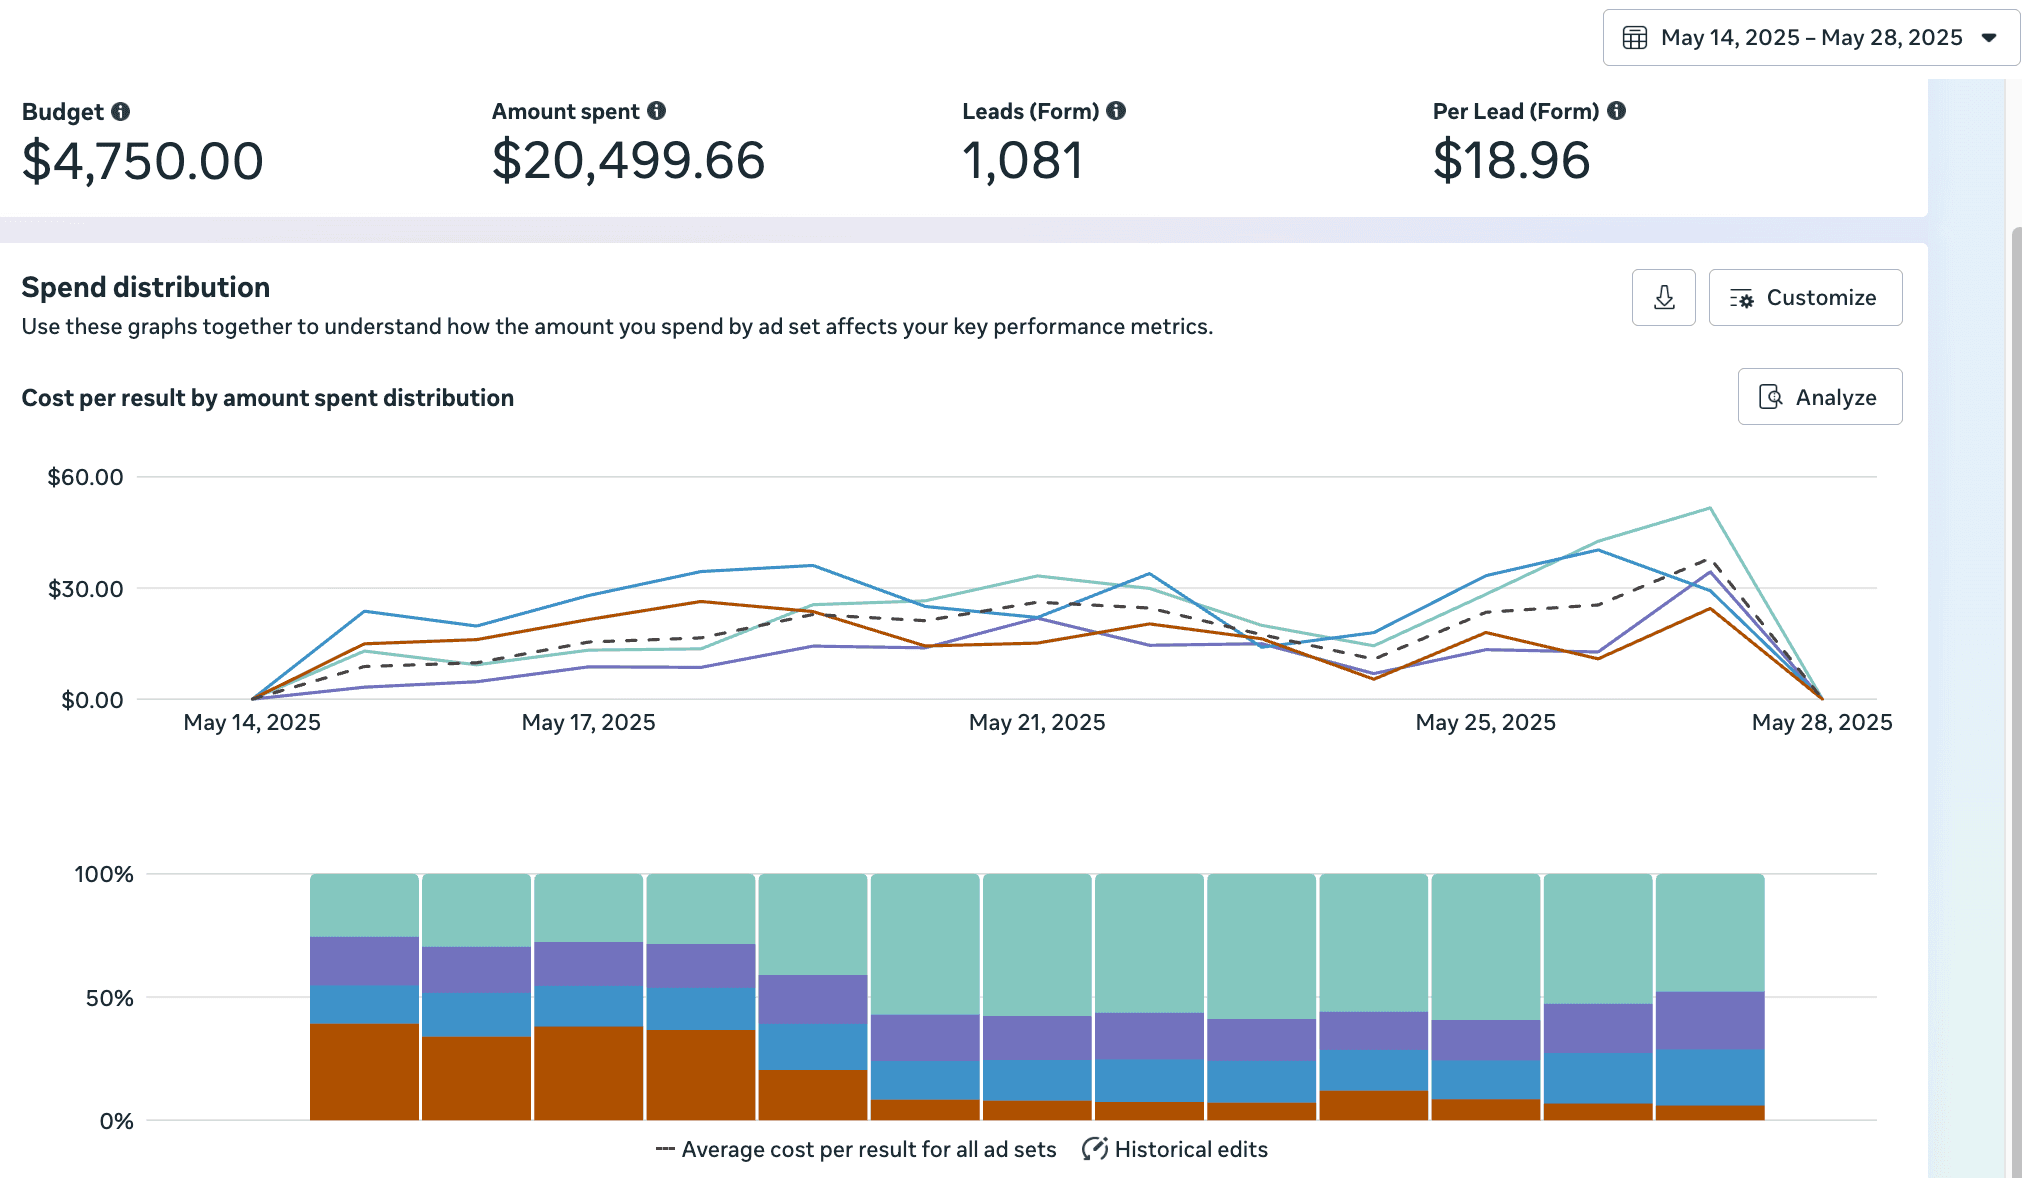Viewport: 2022px width, 1178px height.
Task: Click the $60.00 y-axis label
Action: tap(85, 477)
